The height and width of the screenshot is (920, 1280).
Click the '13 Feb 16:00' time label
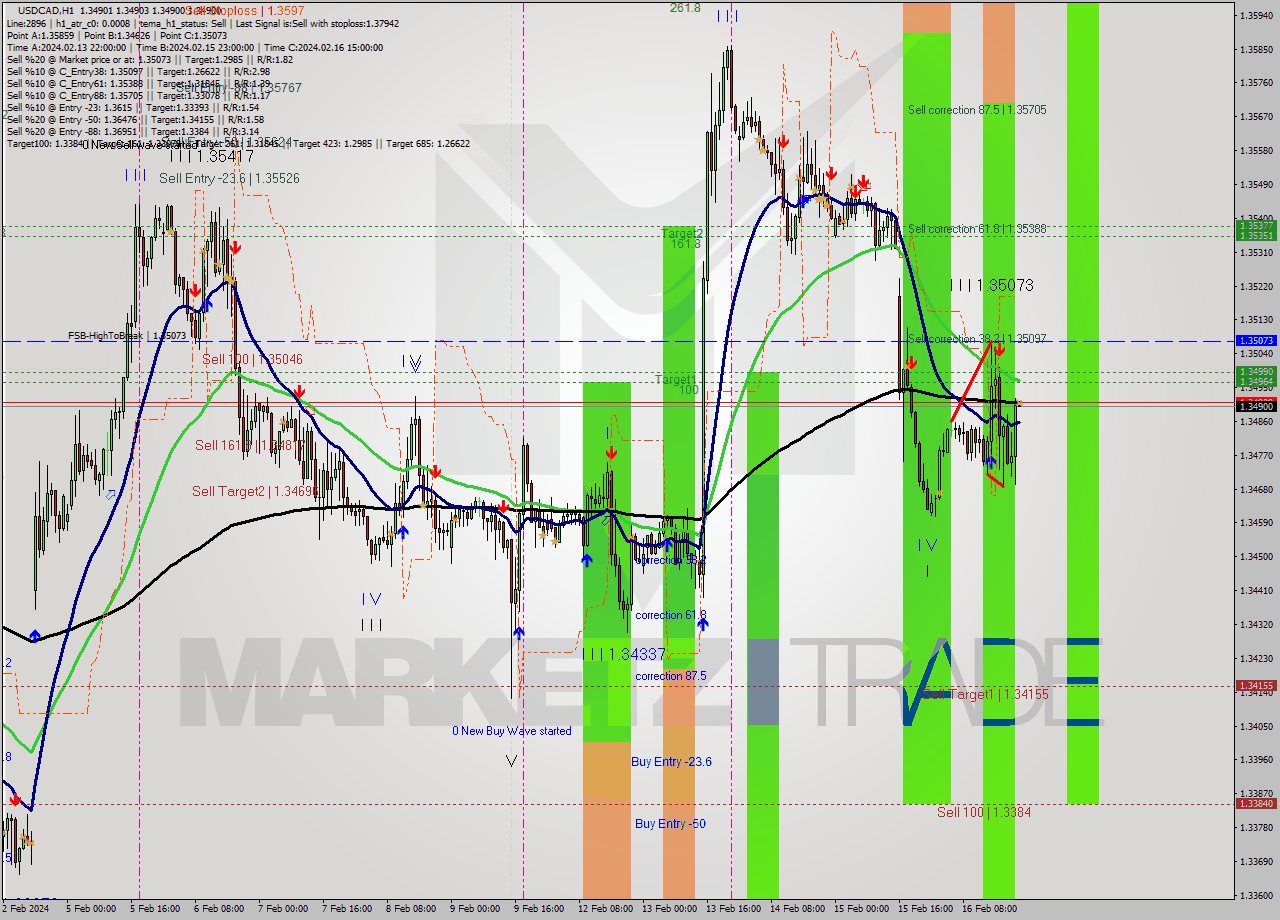(x=732, y=909)
